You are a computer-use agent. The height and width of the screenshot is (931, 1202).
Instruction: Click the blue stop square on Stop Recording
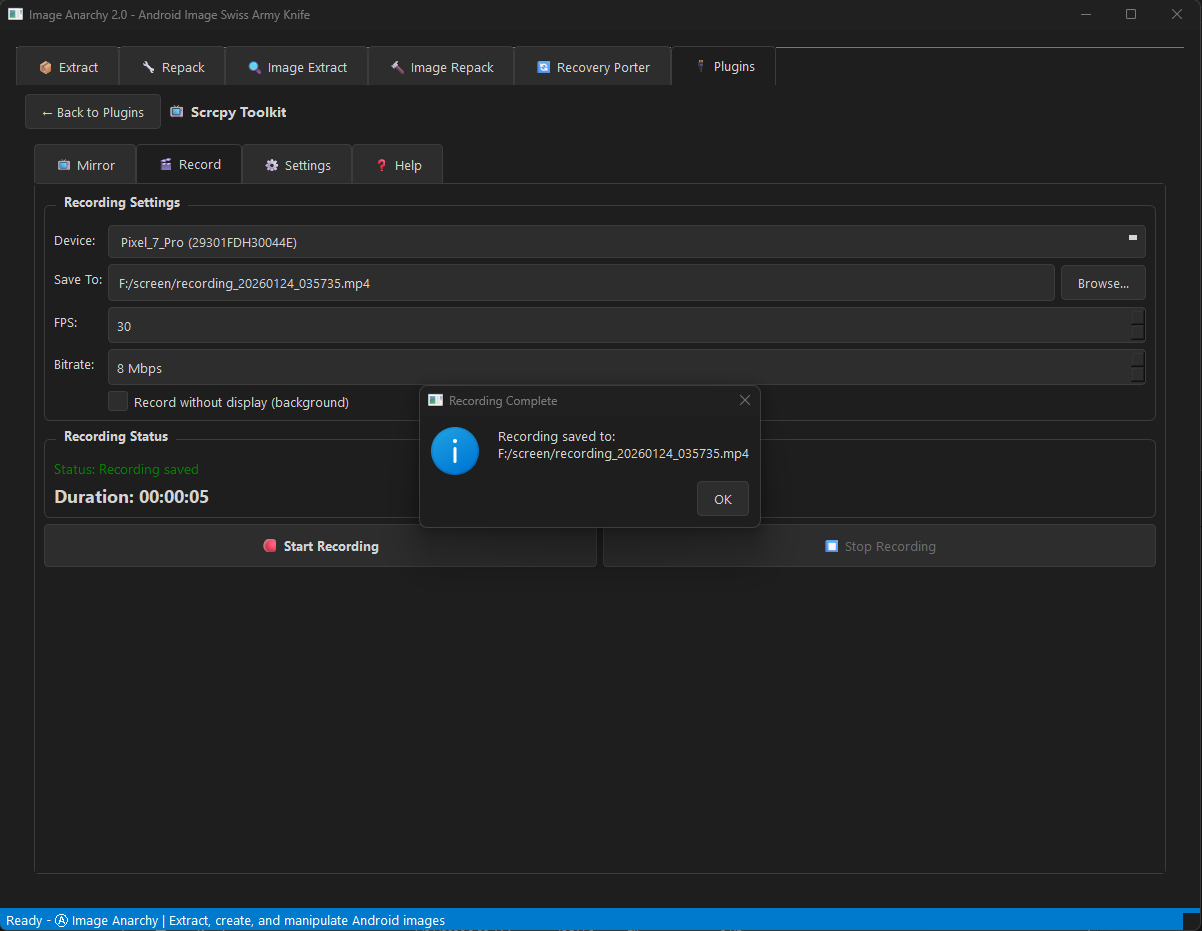click(x=831, y=546)
